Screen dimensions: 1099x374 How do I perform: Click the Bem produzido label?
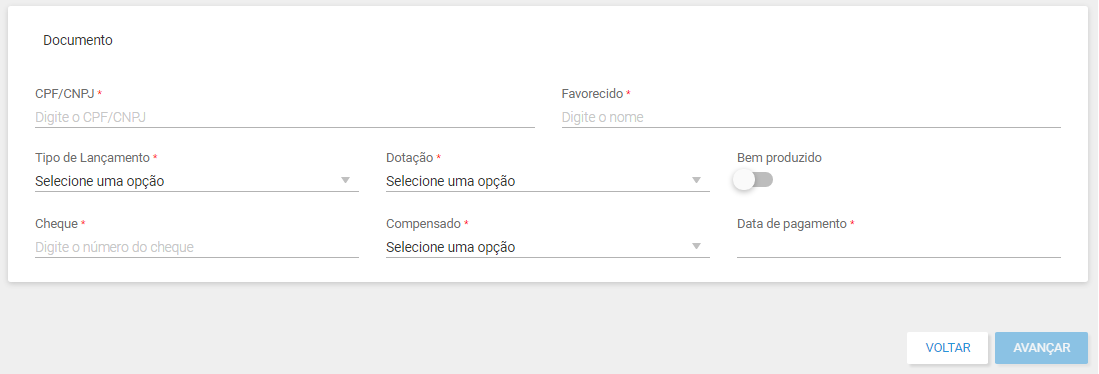click(x=779, y=158)
